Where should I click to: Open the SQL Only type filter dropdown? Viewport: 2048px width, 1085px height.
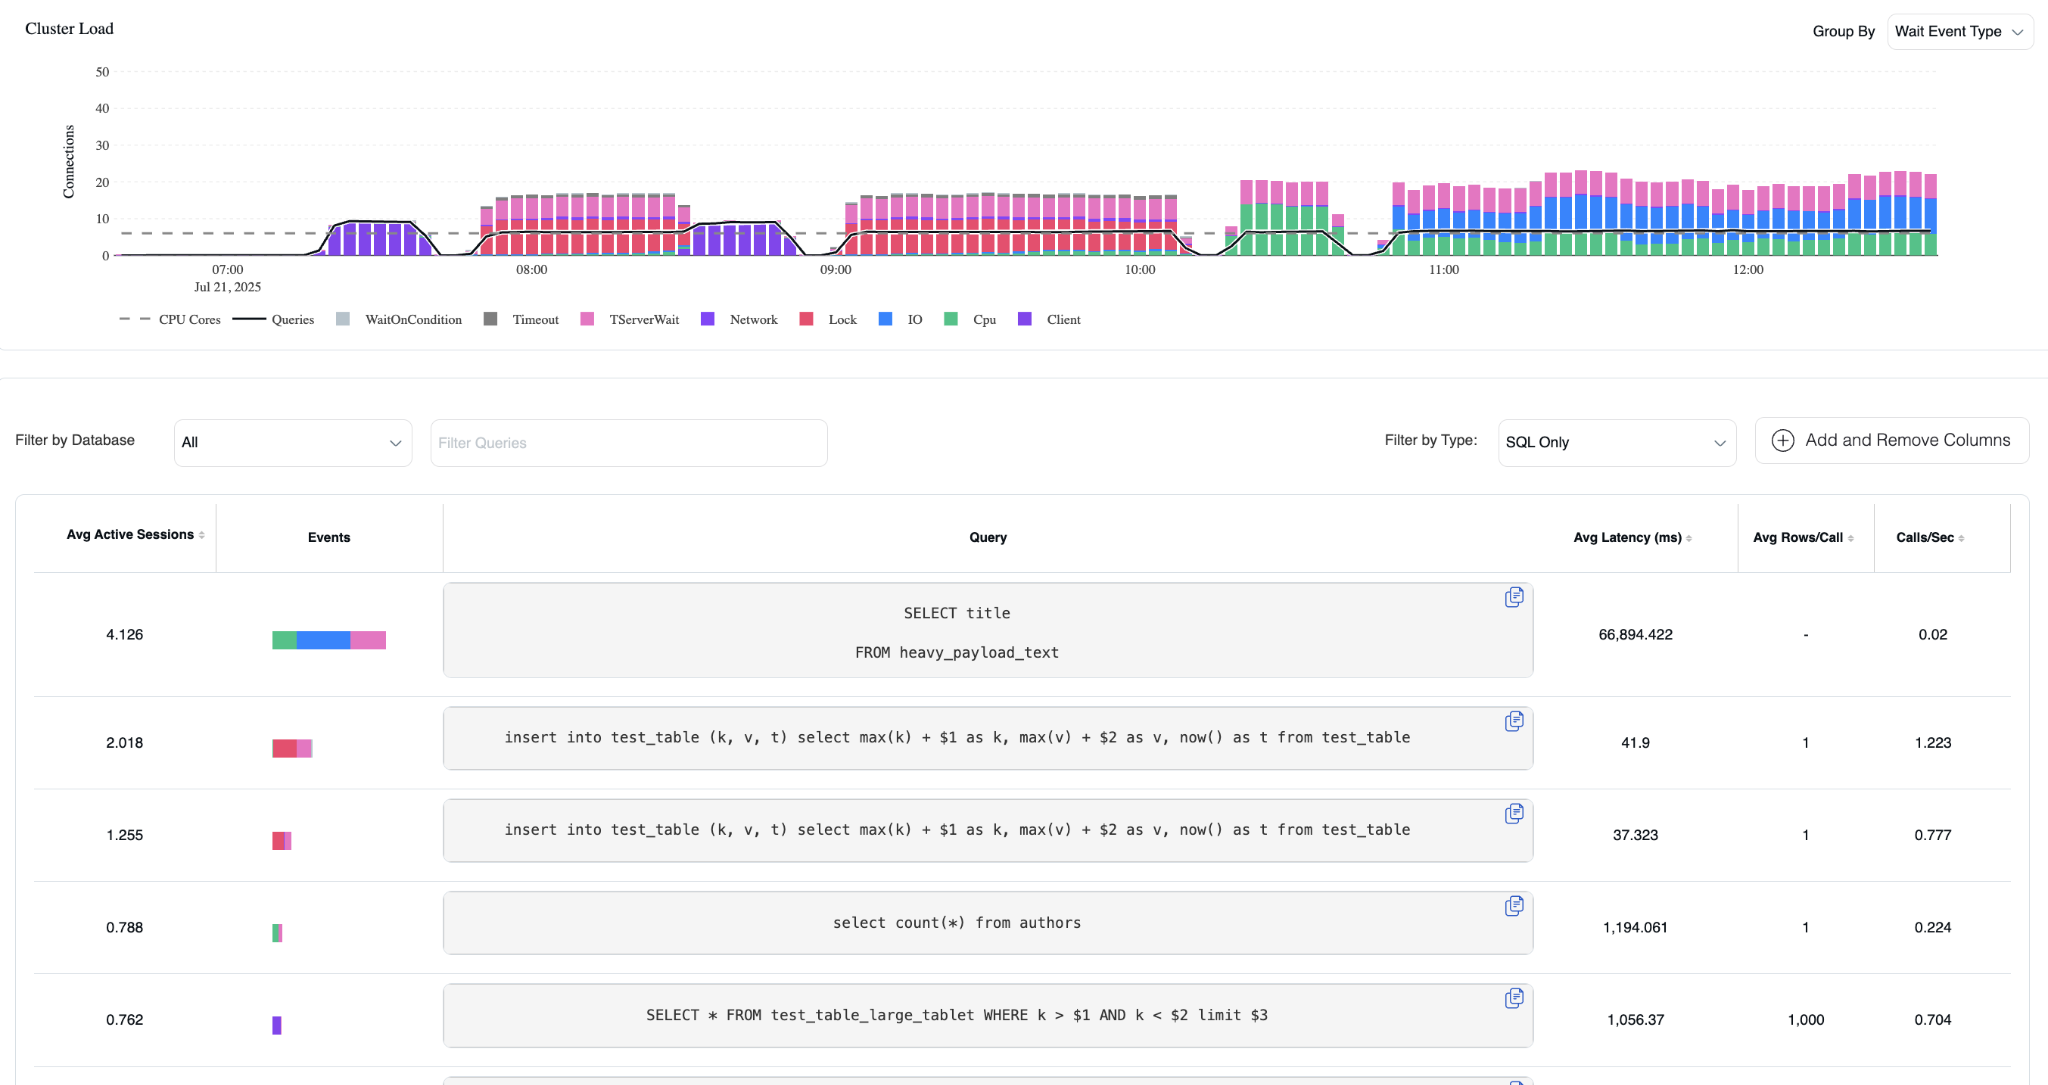coord(1616,443)
